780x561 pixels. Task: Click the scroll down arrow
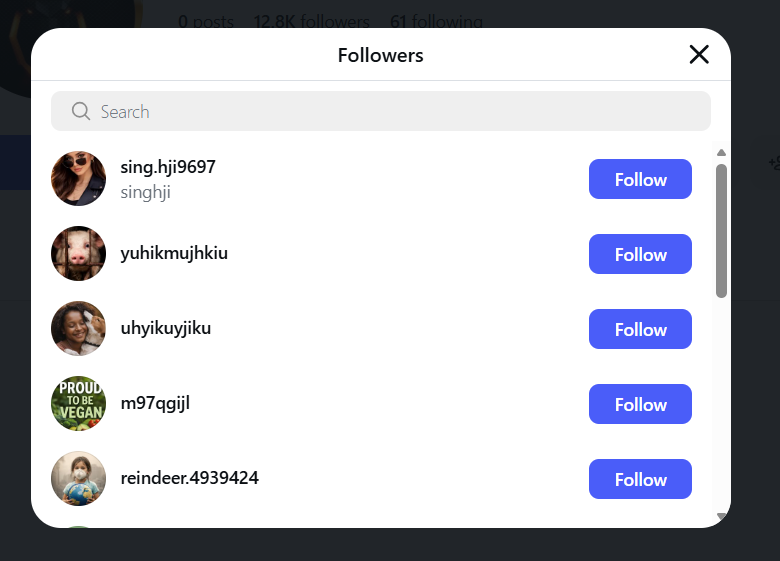pos(721,516)
